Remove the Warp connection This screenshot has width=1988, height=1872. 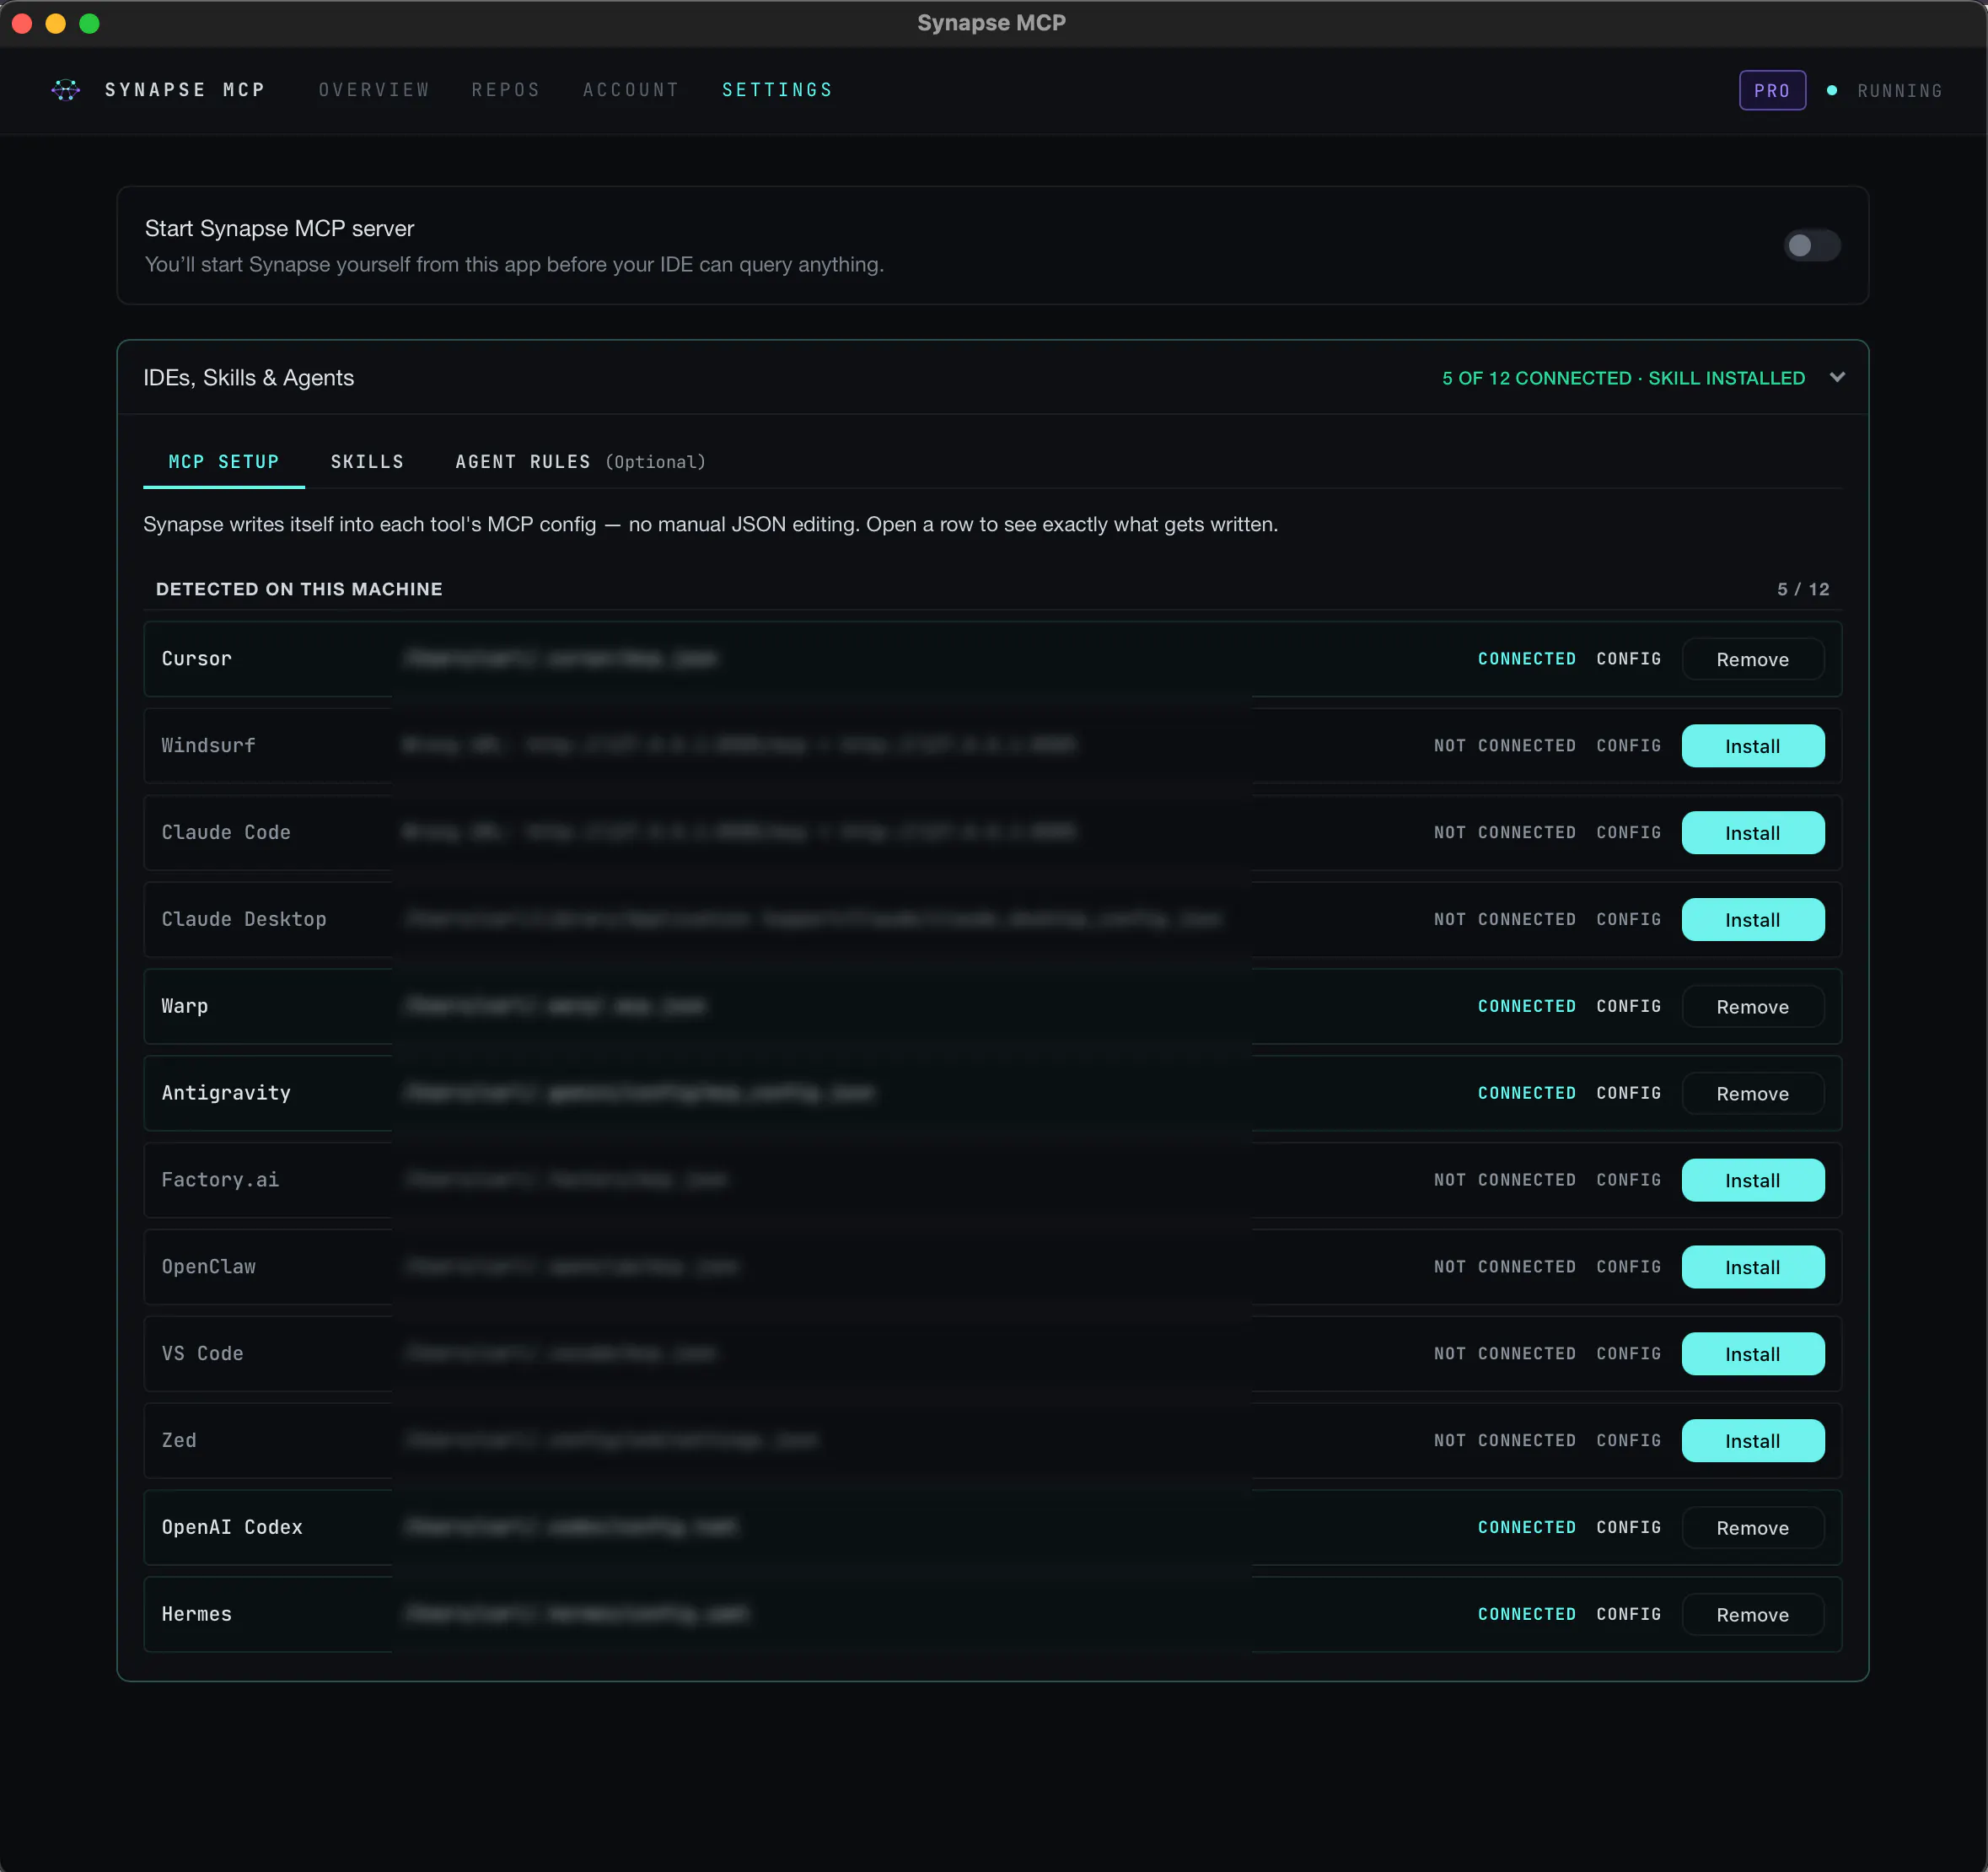pyautogui.click(x=1752, y=1007)
